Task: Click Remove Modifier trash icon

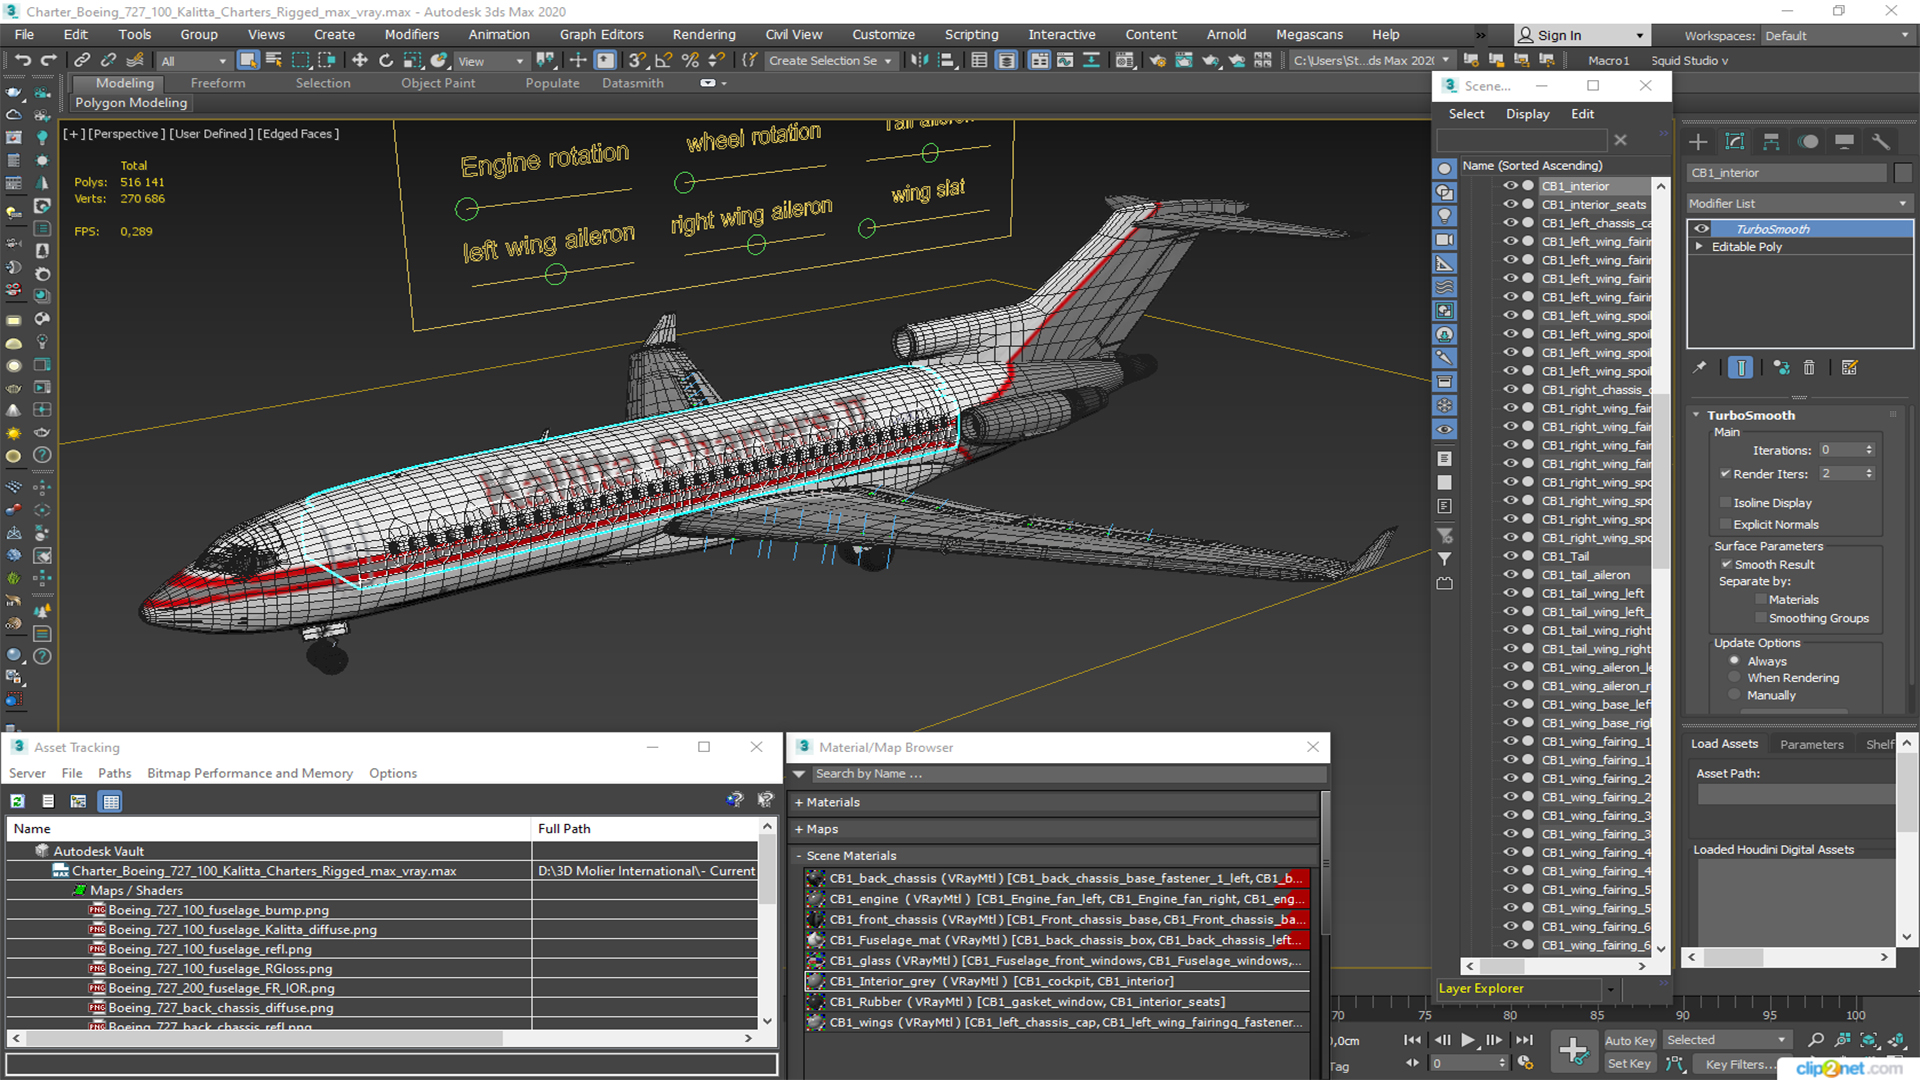Action: tap(1809, 368)
